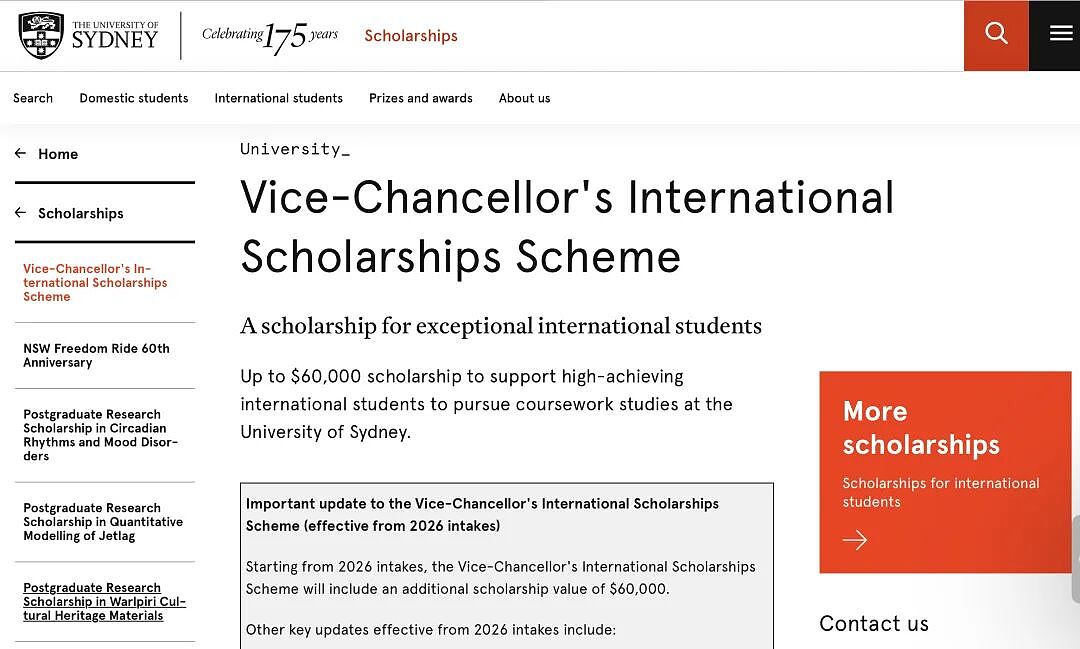Screen dimensions: 1080x649
Task: Click the Celebrating 175 years logo
Action: [x=269, y=37]
